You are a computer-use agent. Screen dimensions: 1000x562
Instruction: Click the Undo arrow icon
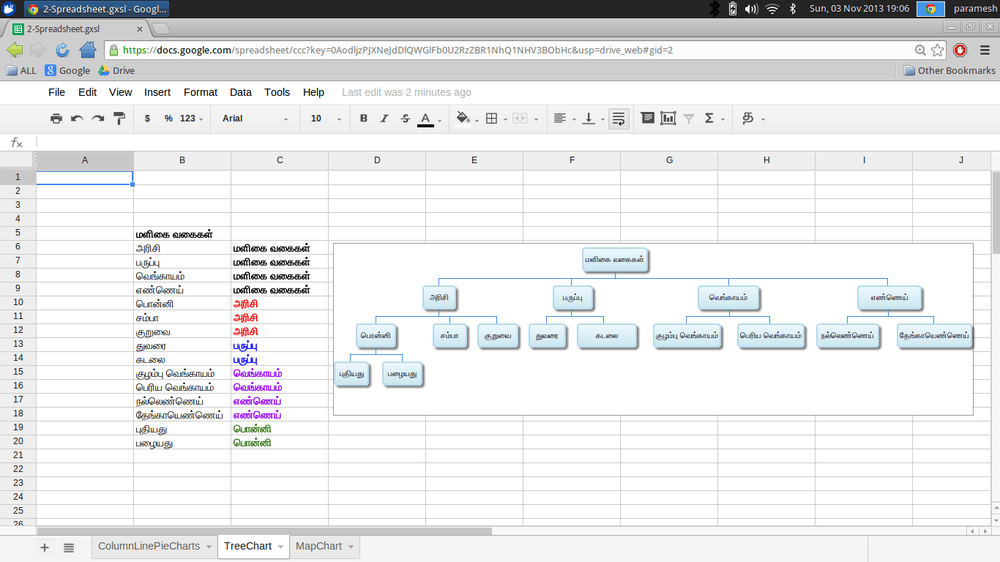(77, 118)
